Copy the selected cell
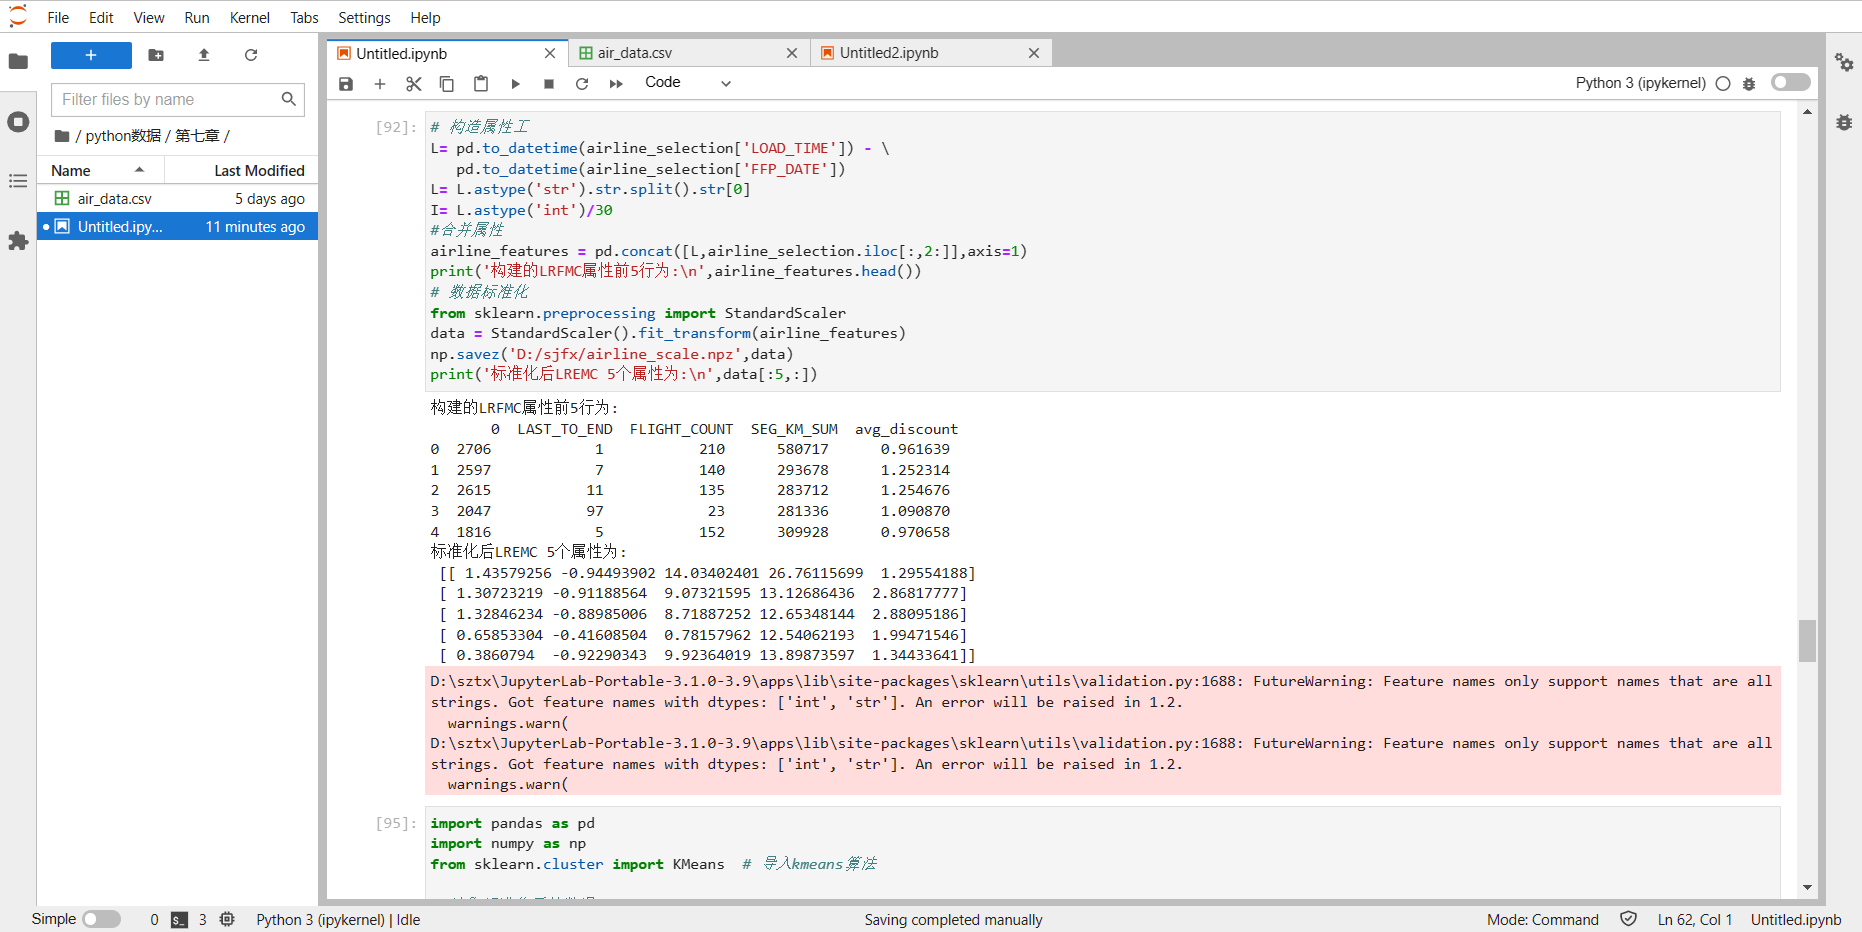 [447, 84]
